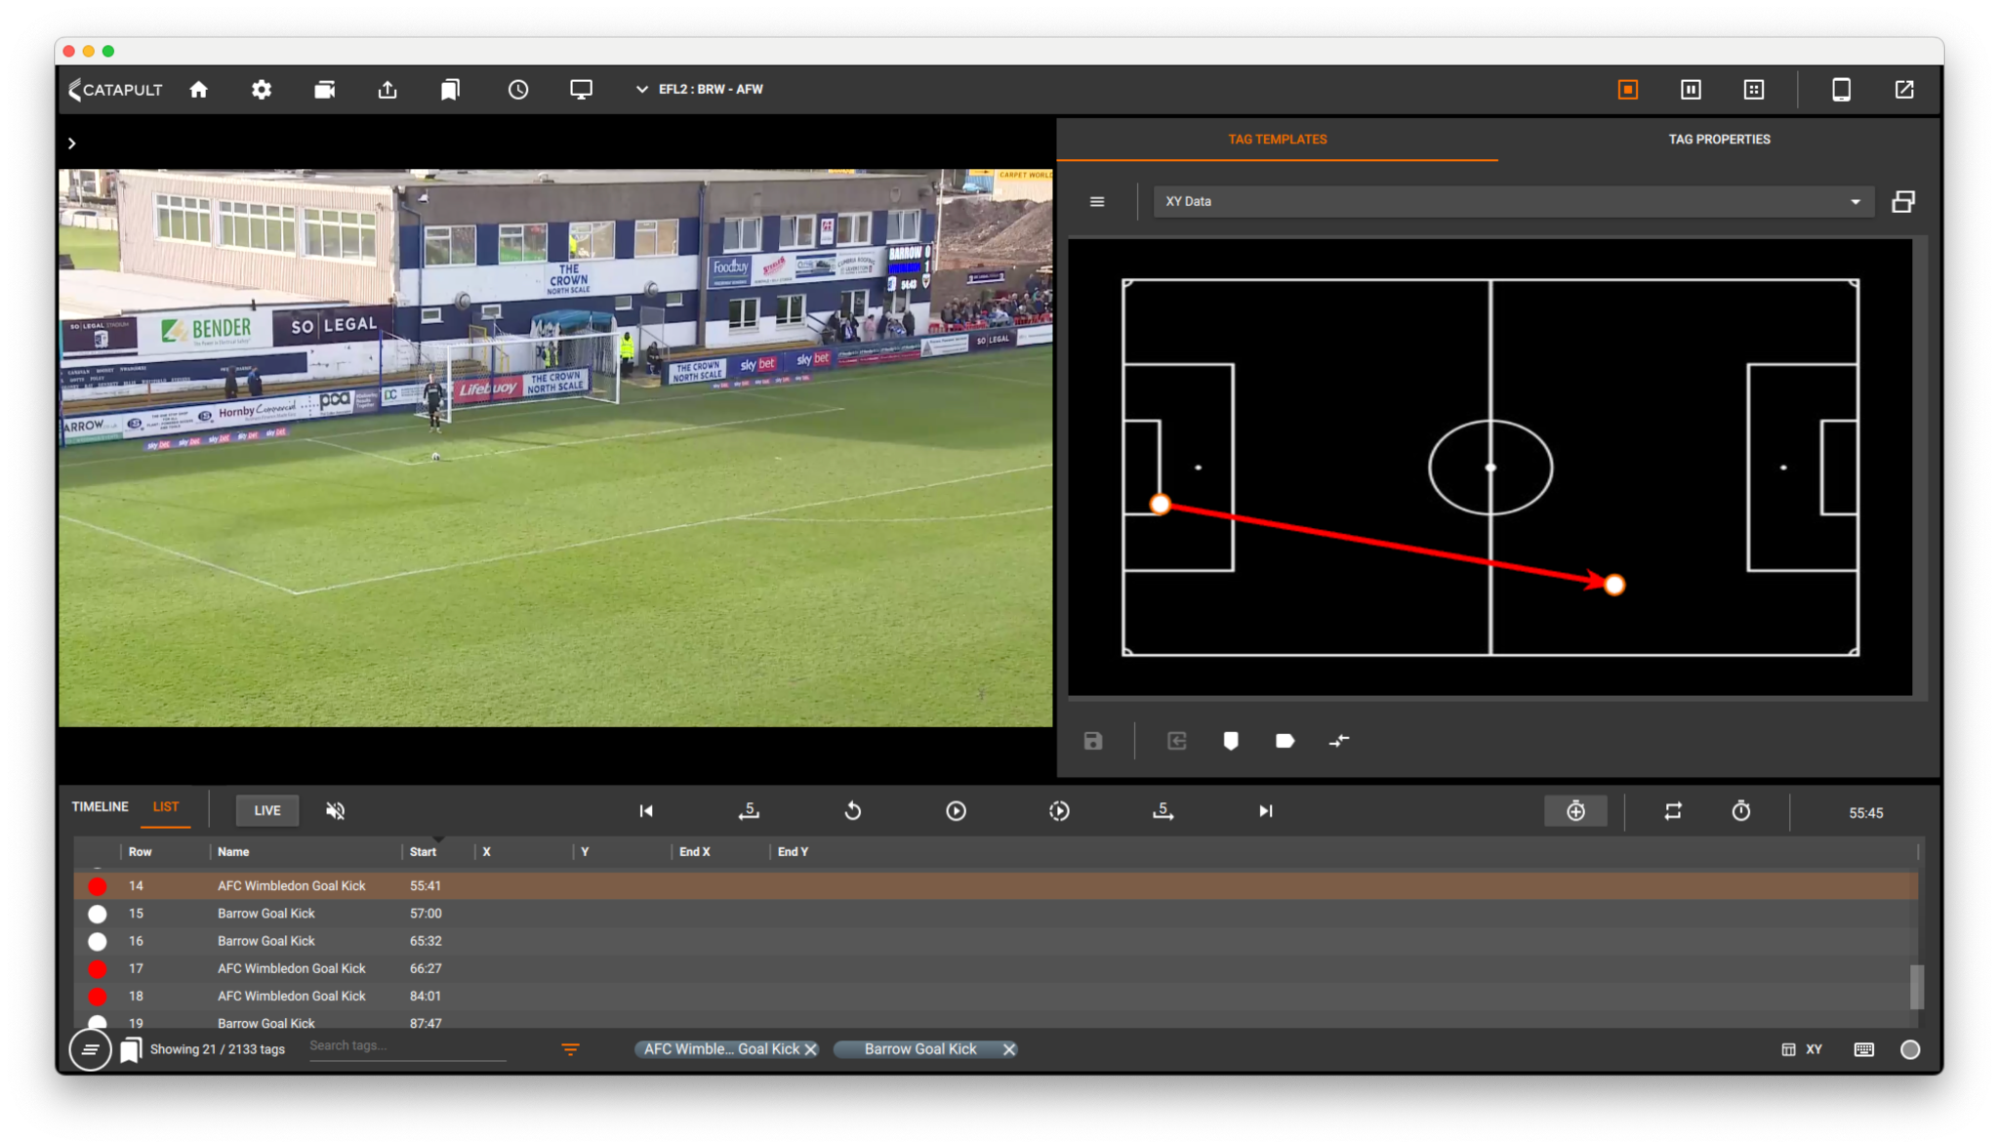Toggle the muted speaker audio icon
This screenshot has width=1999, height=1148.
tap(335, 811)
